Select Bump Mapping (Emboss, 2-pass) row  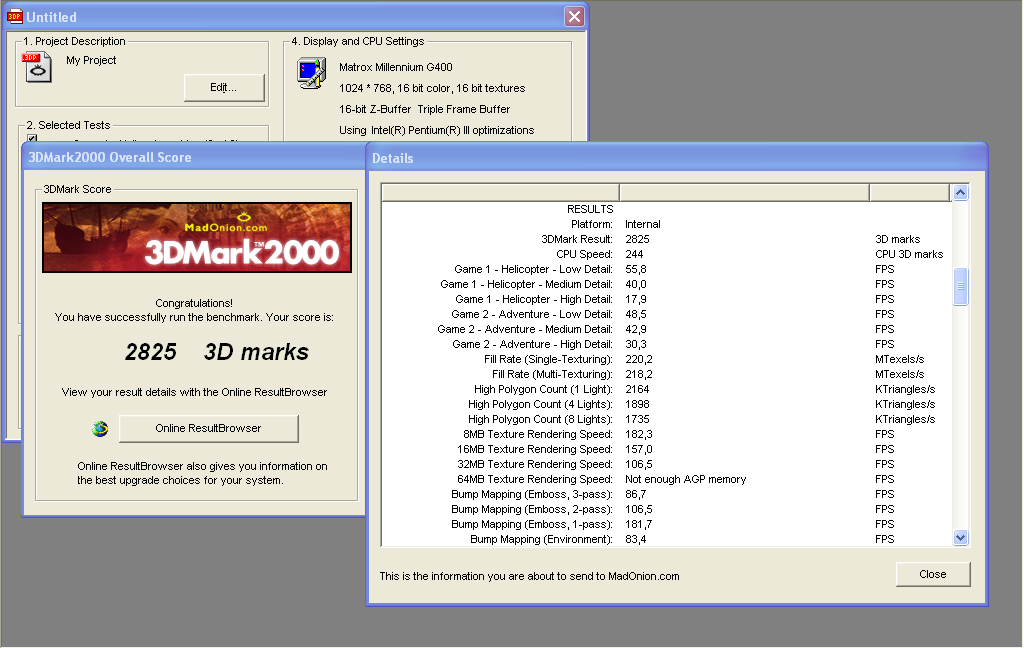tap(666, 510)
